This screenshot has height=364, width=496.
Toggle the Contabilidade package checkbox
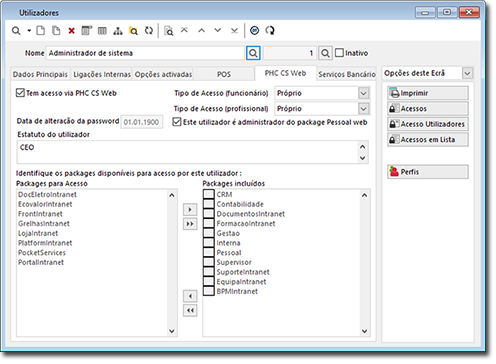(x=209, y=204)
